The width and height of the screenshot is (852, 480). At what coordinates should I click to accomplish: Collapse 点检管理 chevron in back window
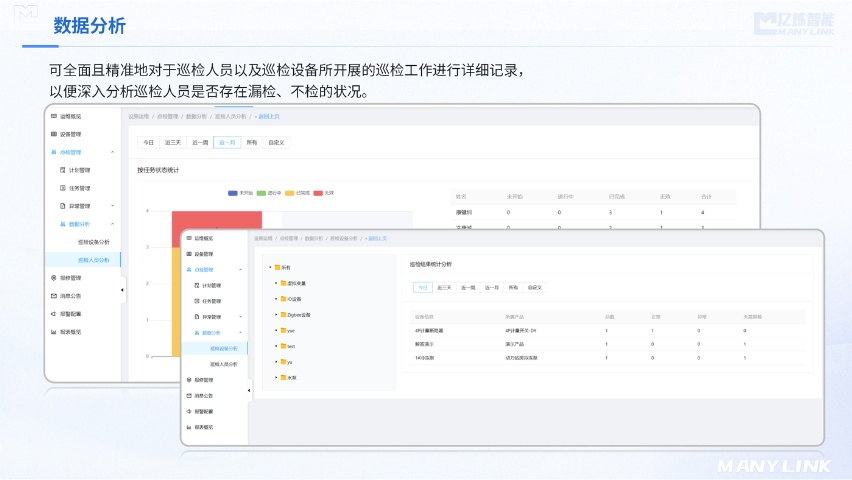click(112, 152)
